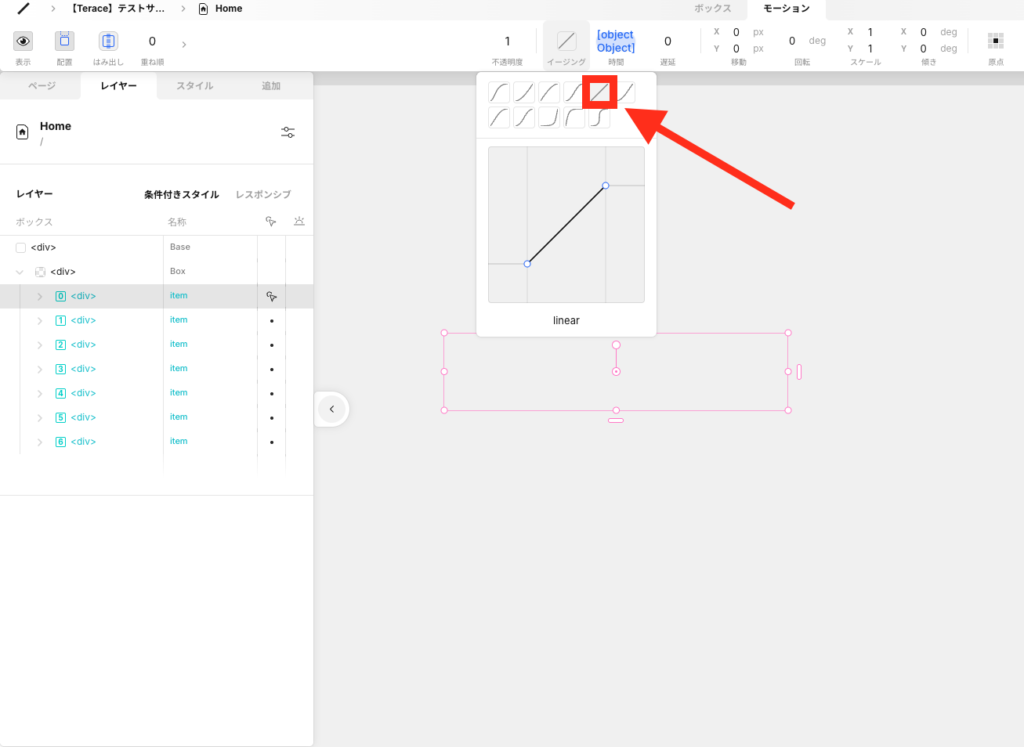The height and width of the screenshot is (747, 1024).
Task: Open the イージング easing curve button
Action: pyautogui.click(x=566, y=42)
